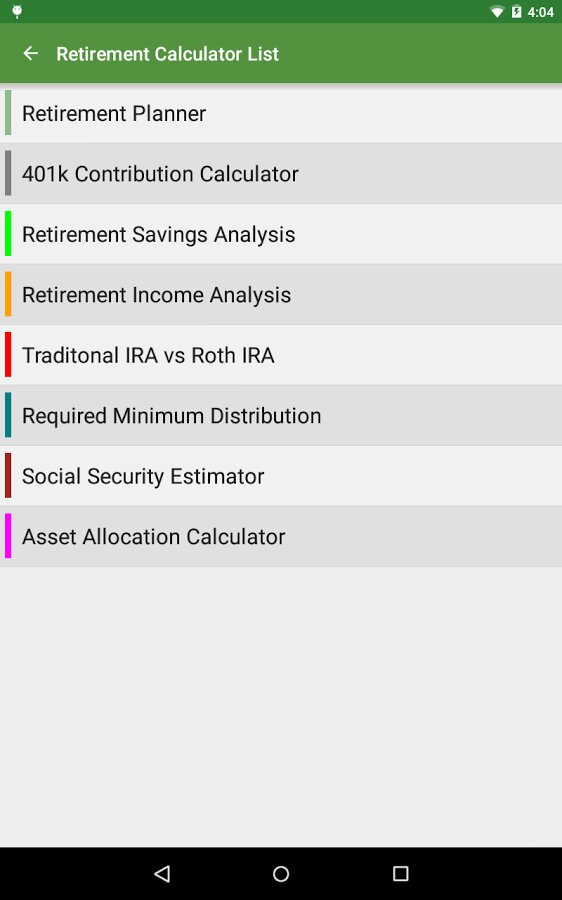
Task: Open Social Security Estimator
Action: 281,476
